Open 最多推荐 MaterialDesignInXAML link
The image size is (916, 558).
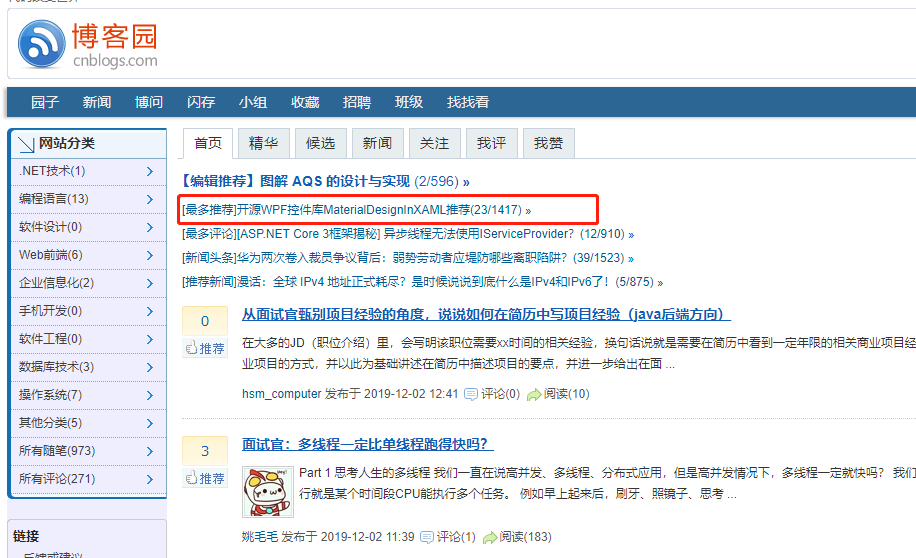356,210
